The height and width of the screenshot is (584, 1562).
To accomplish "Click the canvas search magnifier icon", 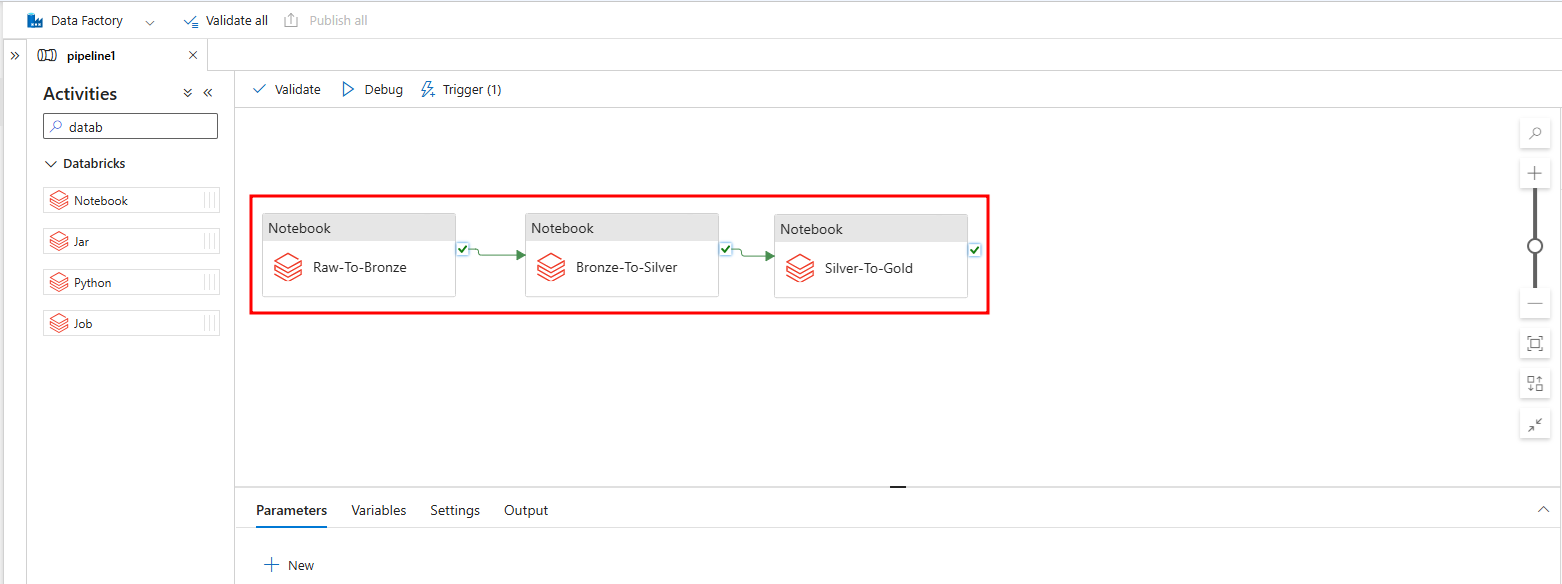I will pos(1535,133).
